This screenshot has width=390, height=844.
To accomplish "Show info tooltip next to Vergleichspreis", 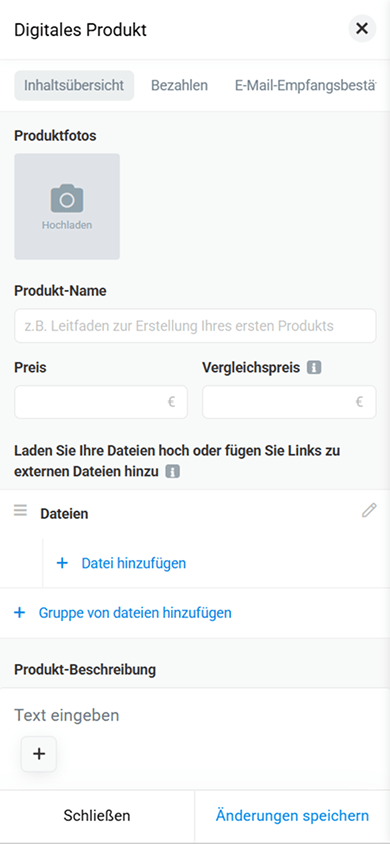I will 314,368.
